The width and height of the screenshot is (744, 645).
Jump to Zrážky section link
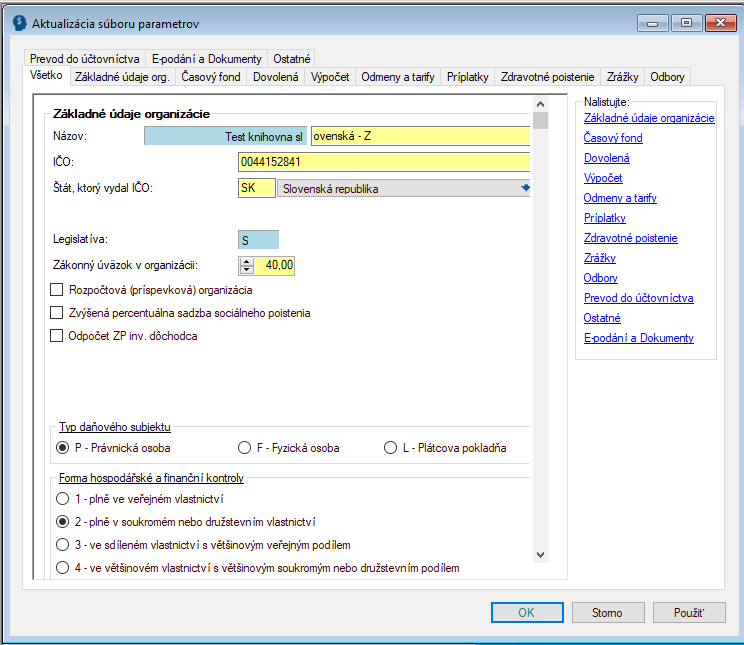tap(600, 258)
